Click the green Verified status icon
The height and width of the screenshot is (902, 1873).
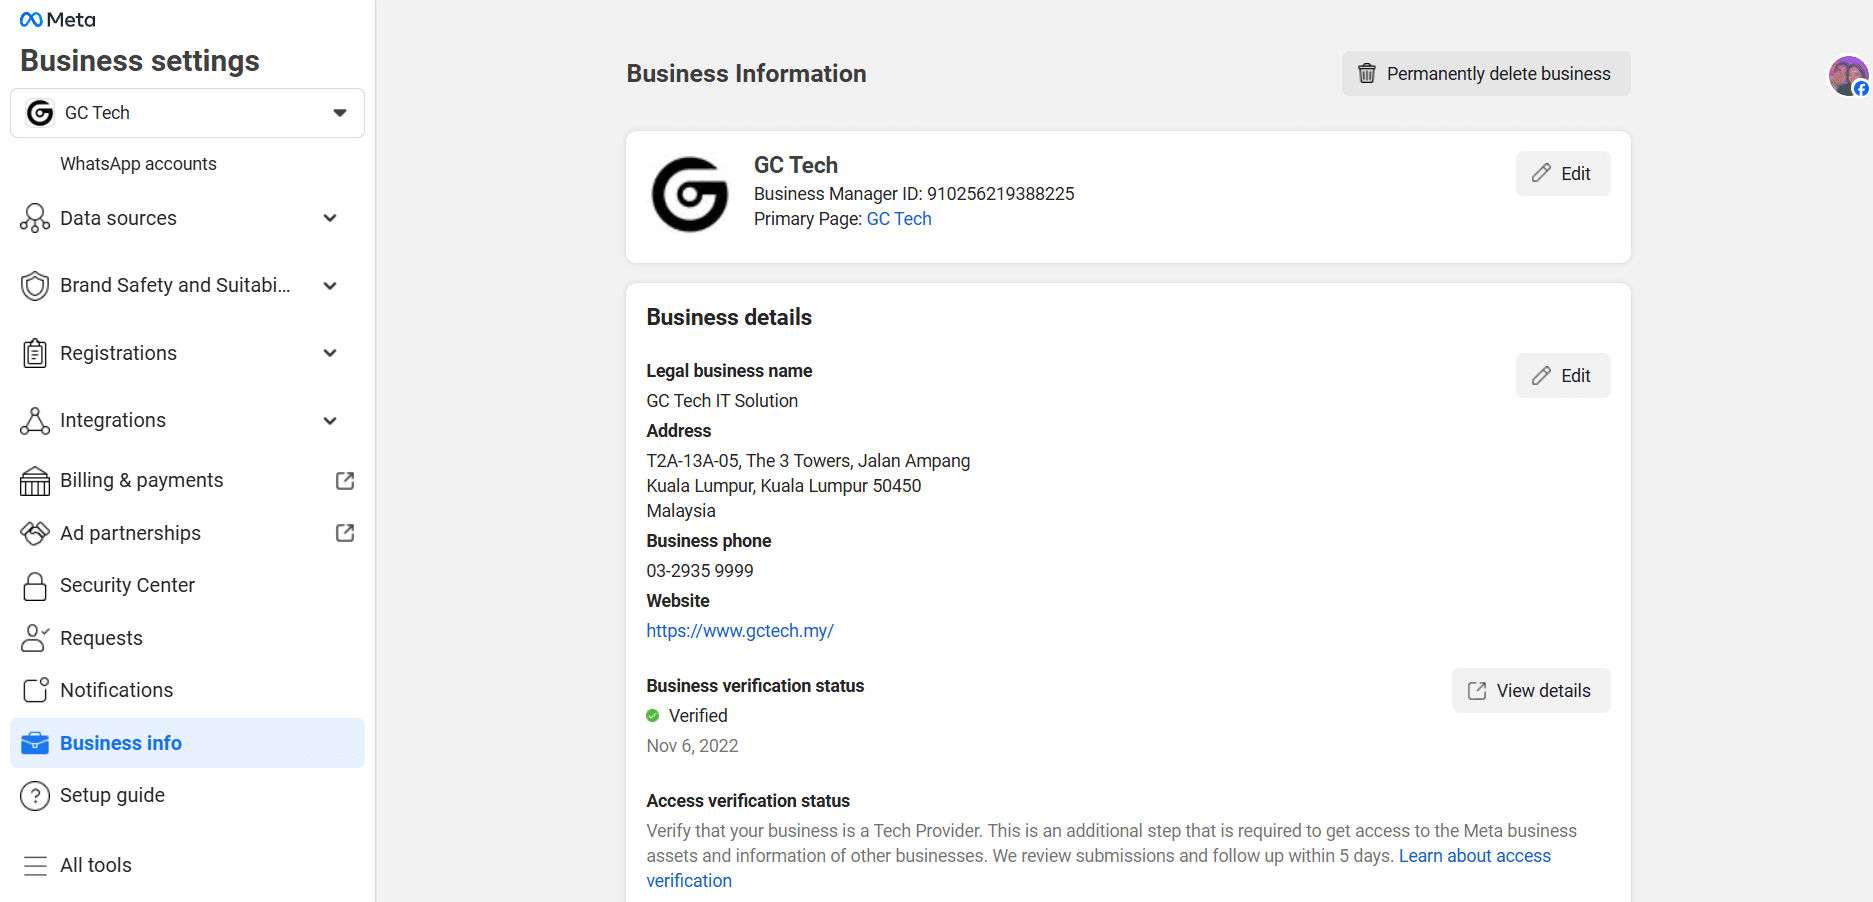click(653, 716)
